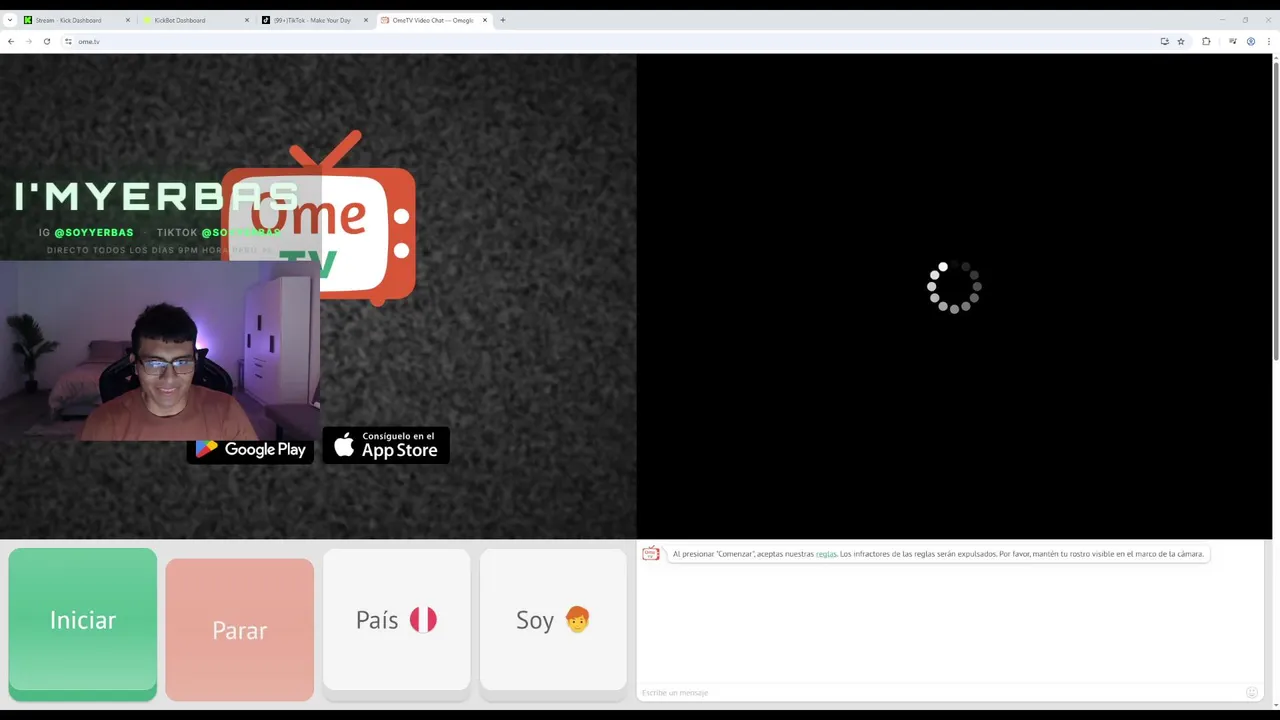Screen dimensions: 1280x720
Task: Open the Google Play store badge
Action: (250, 449)
